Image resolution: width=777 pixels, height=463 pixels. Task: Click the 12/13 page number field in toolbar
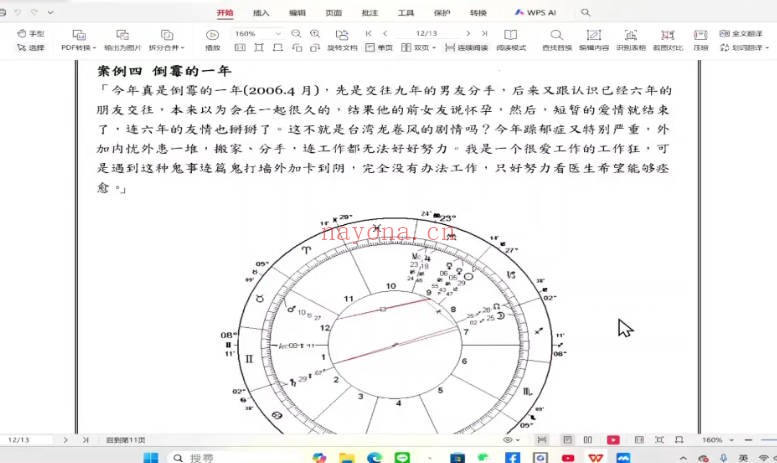(427, 33)
